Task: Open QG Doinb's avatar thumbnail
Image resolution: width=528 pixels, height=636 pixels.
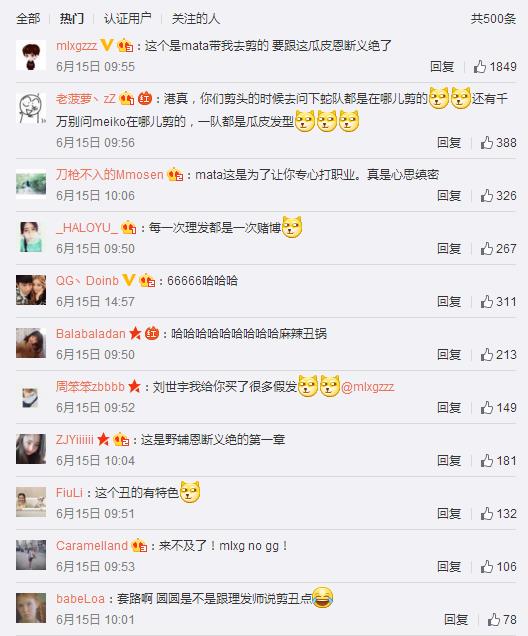Action: [x=31, y=290]
